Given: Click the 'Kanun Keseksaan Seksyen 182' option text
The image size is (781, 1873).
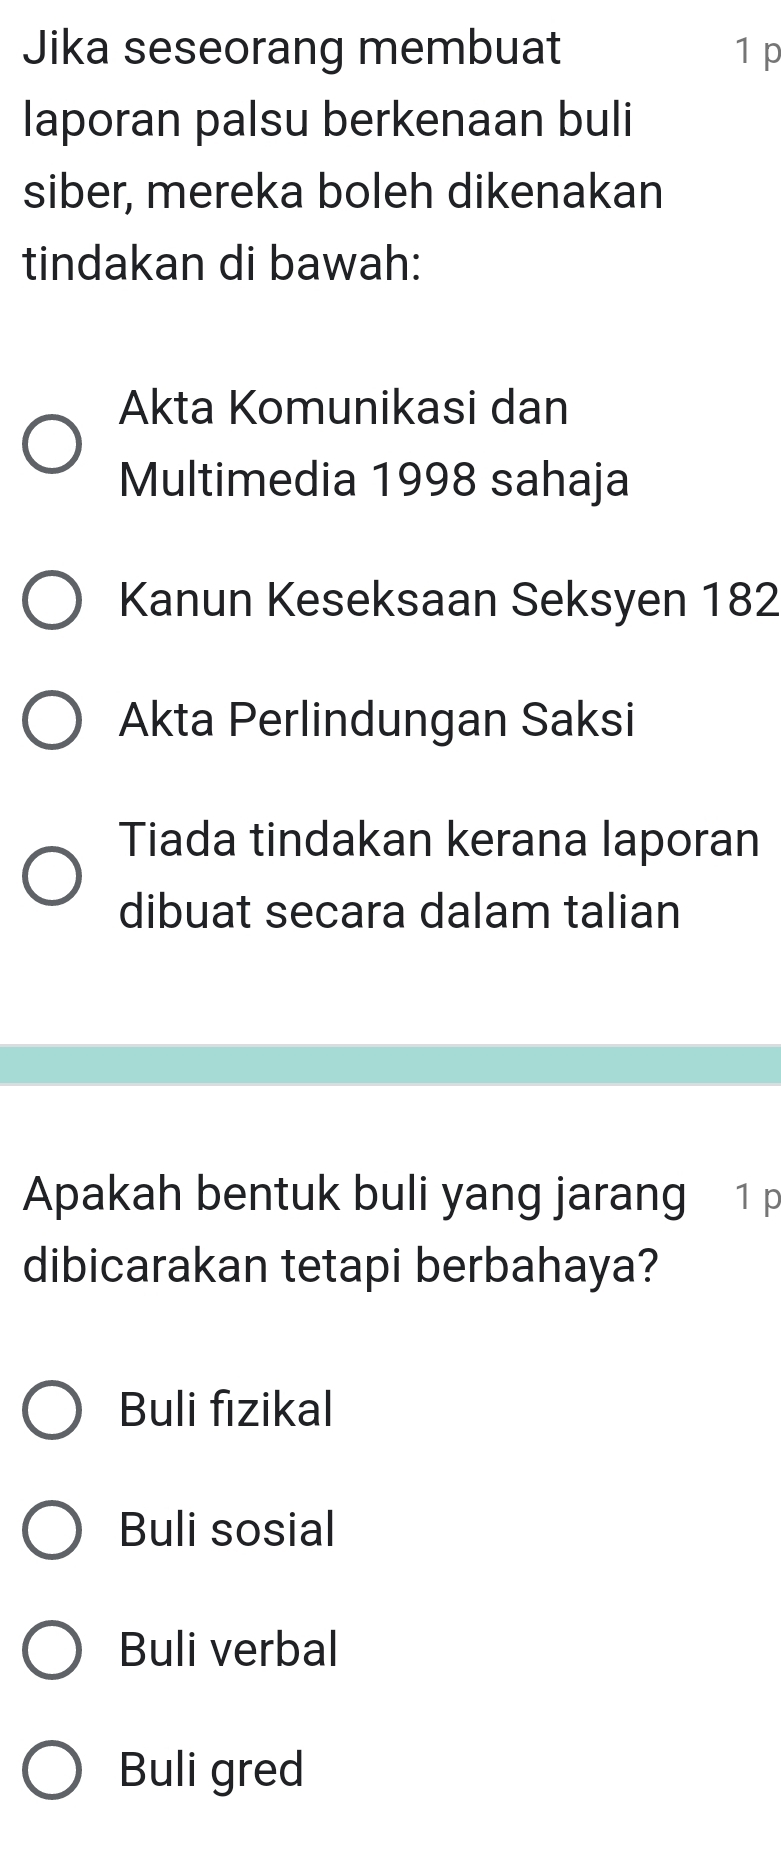Looking at the screenshot, I should pyautogui.click(x=448, y=600).
